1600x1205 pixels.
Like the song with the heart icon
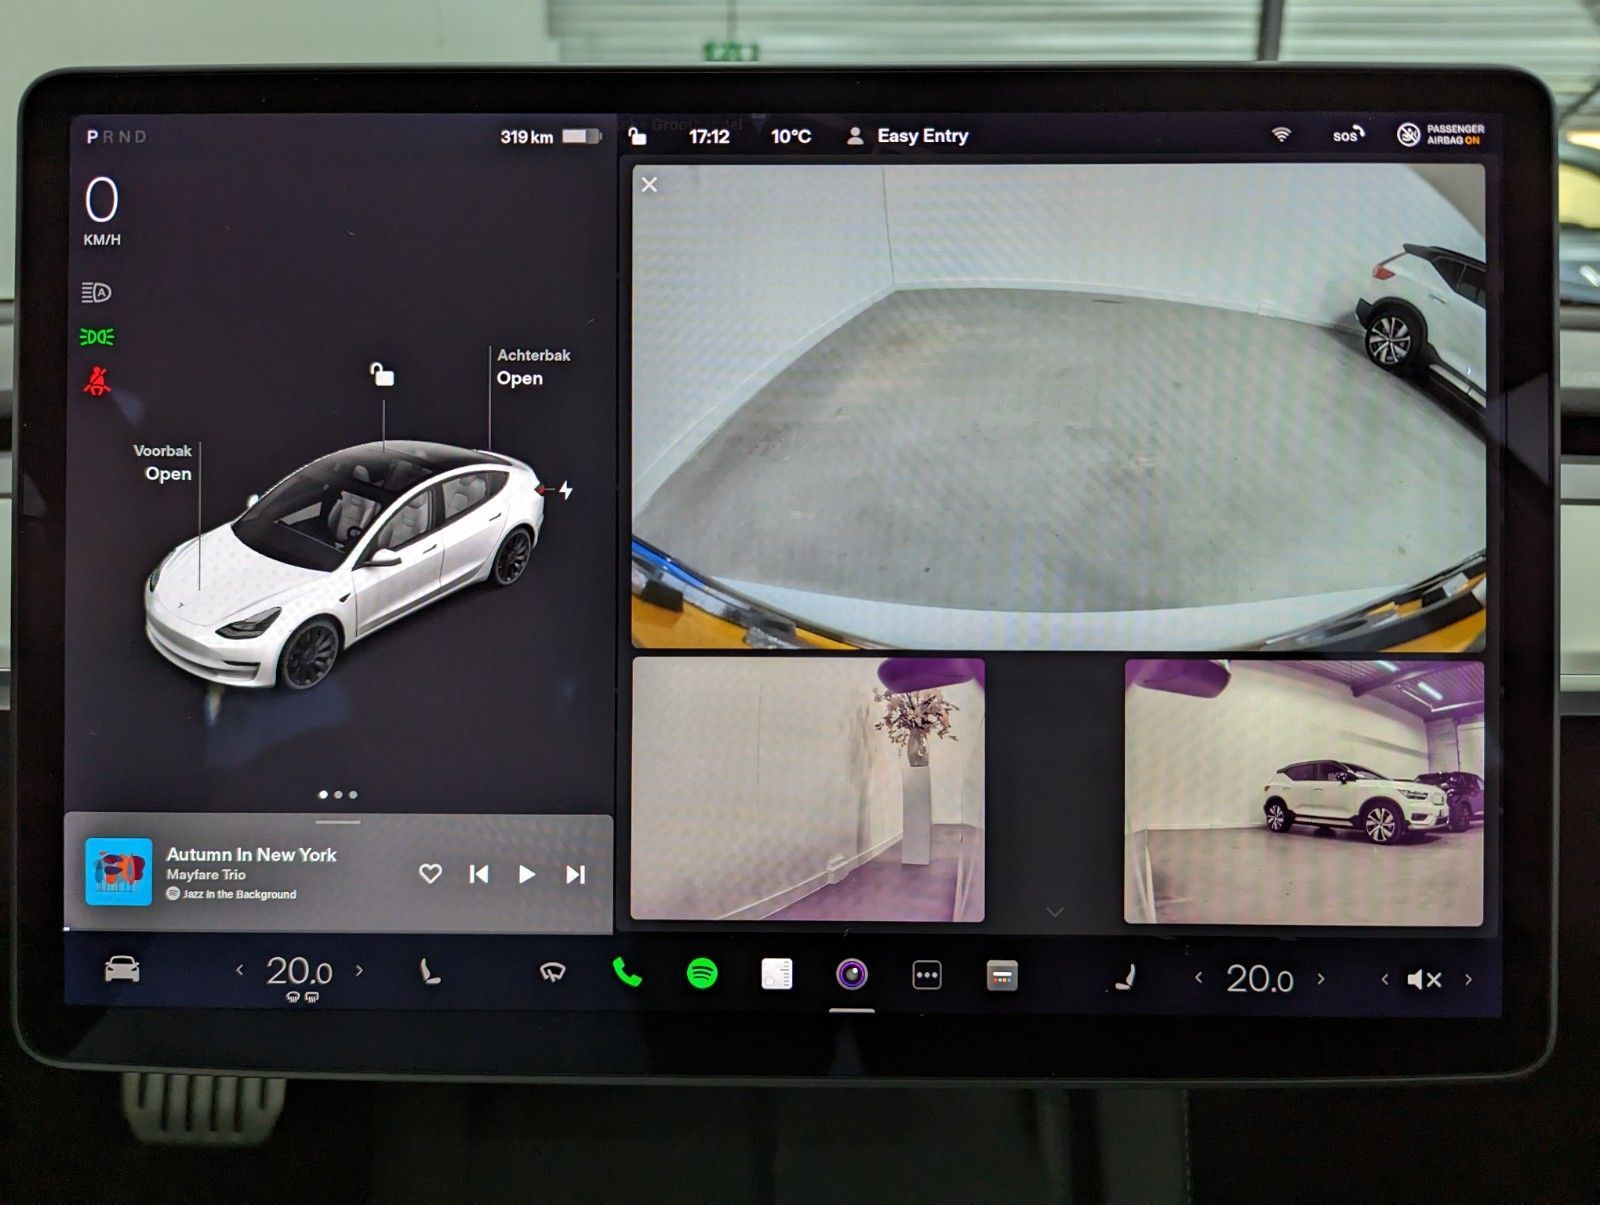(430, 874)
